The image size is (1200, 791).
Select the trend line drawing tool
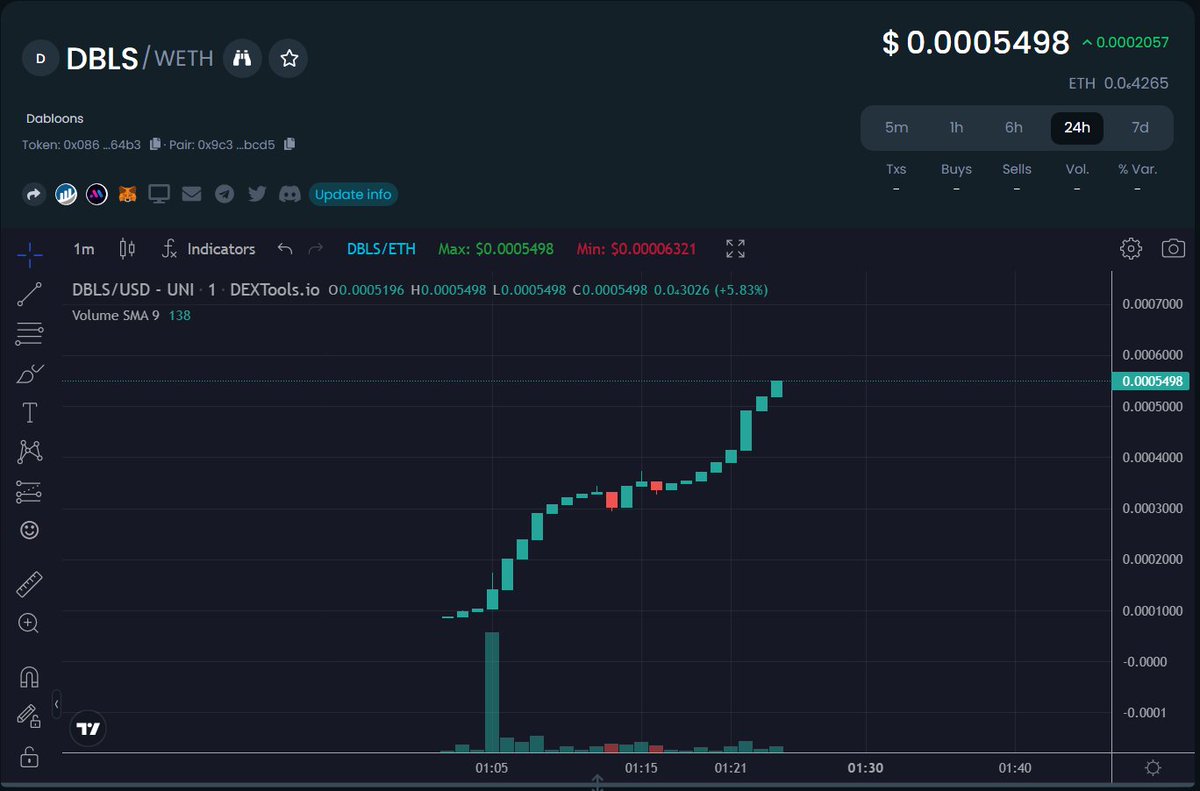(x=30, y=294)
